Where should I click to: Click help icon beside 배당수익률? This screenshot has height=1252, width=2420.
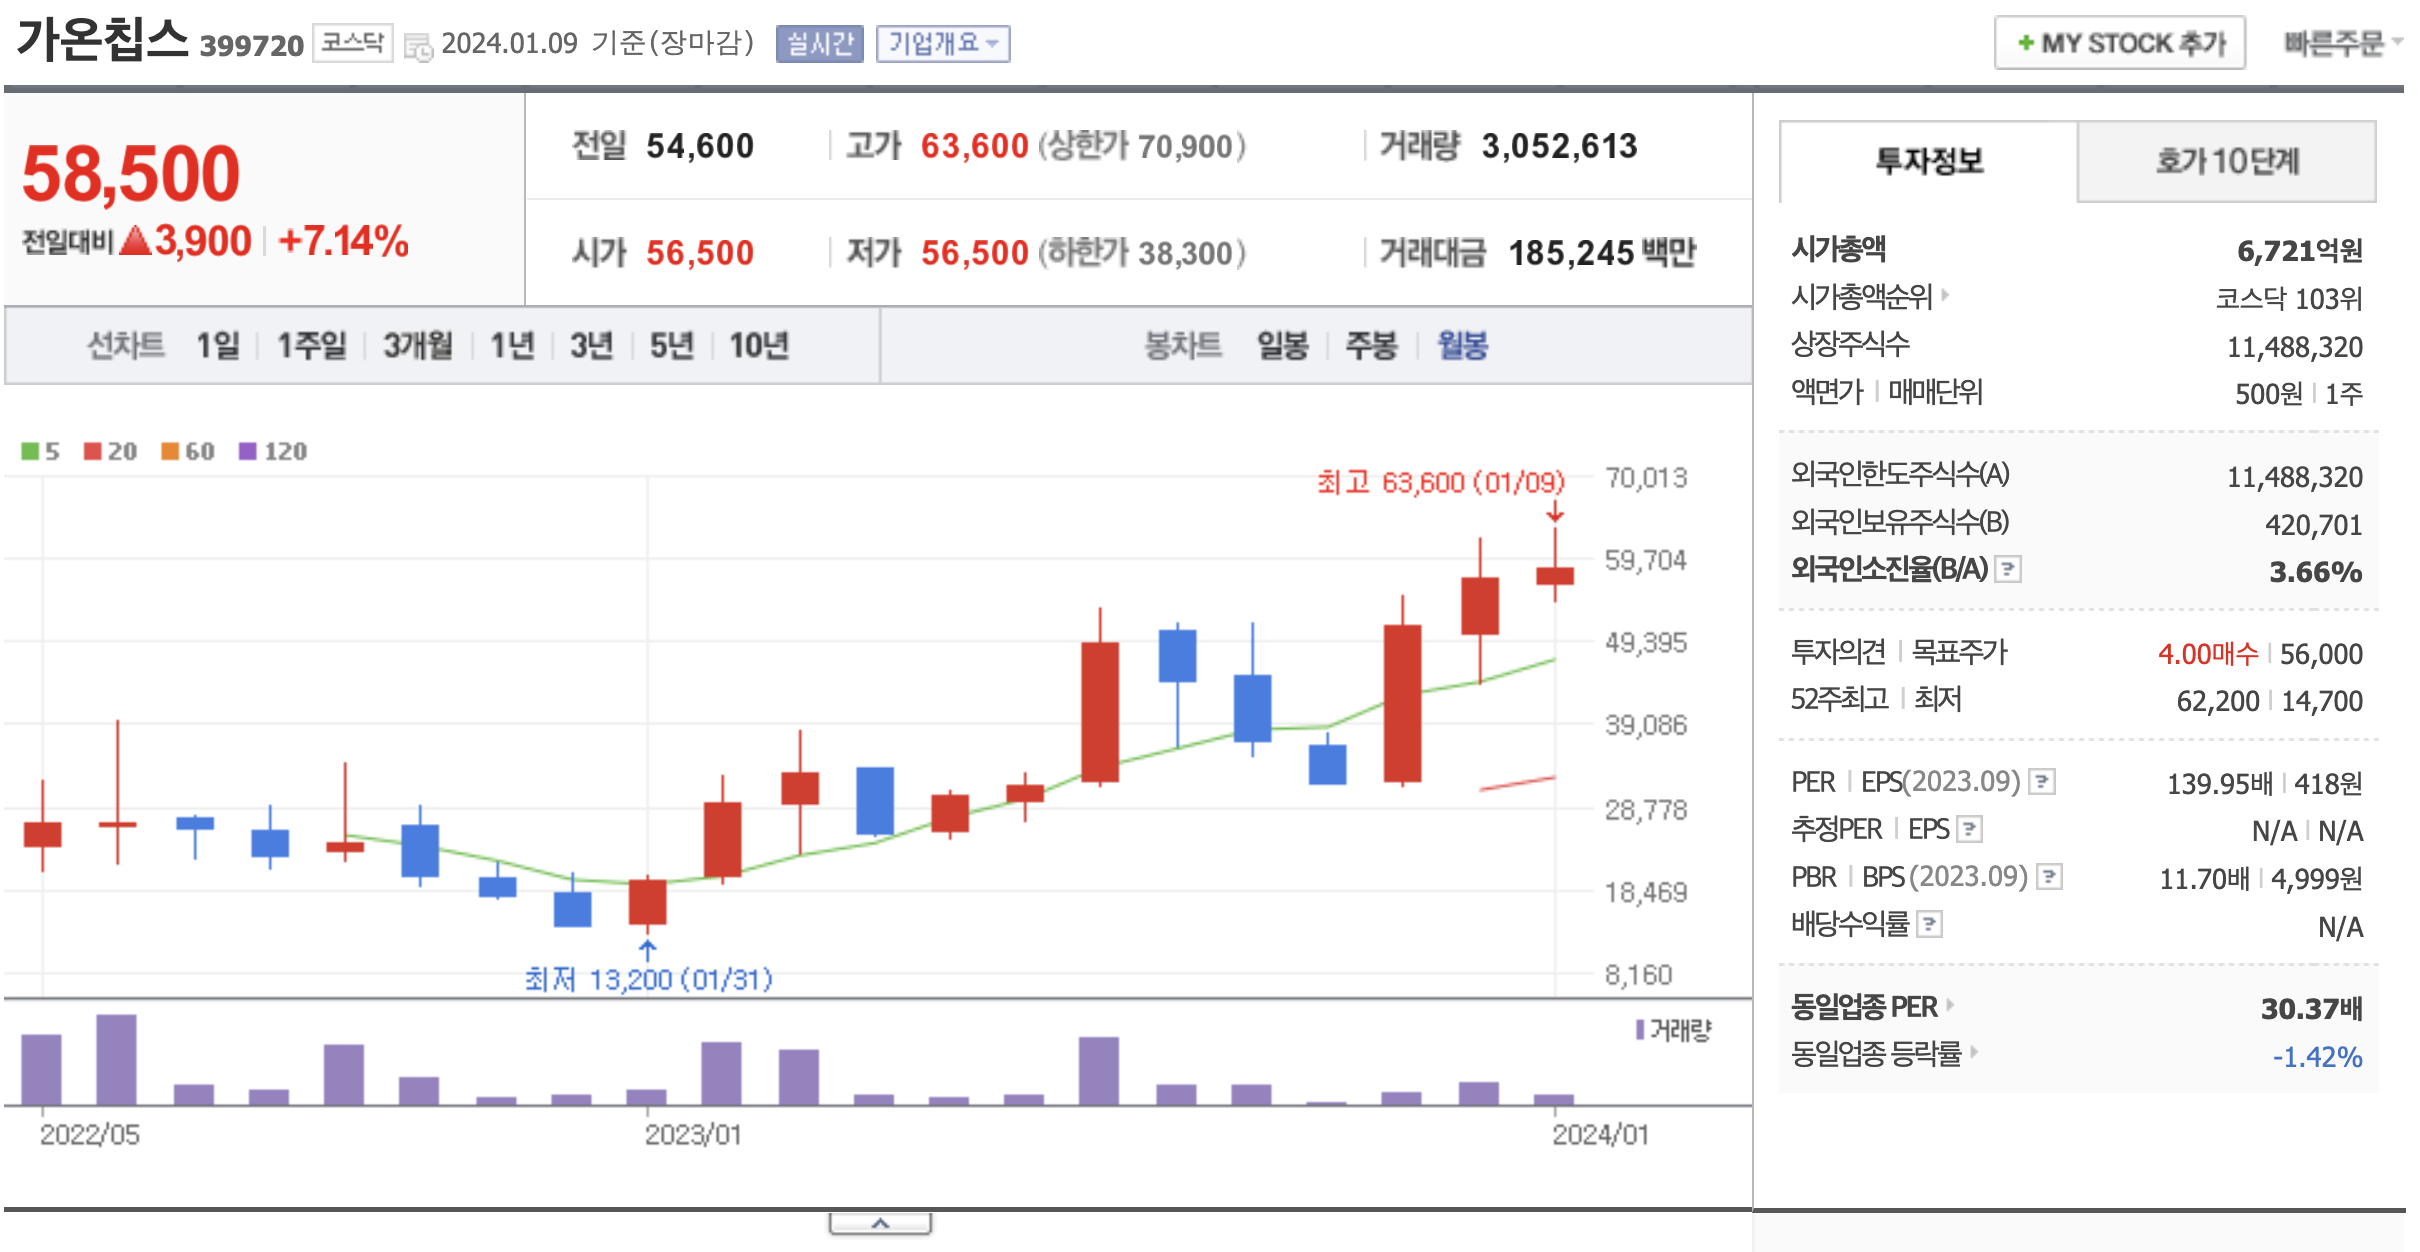[x=1929, y=924]
